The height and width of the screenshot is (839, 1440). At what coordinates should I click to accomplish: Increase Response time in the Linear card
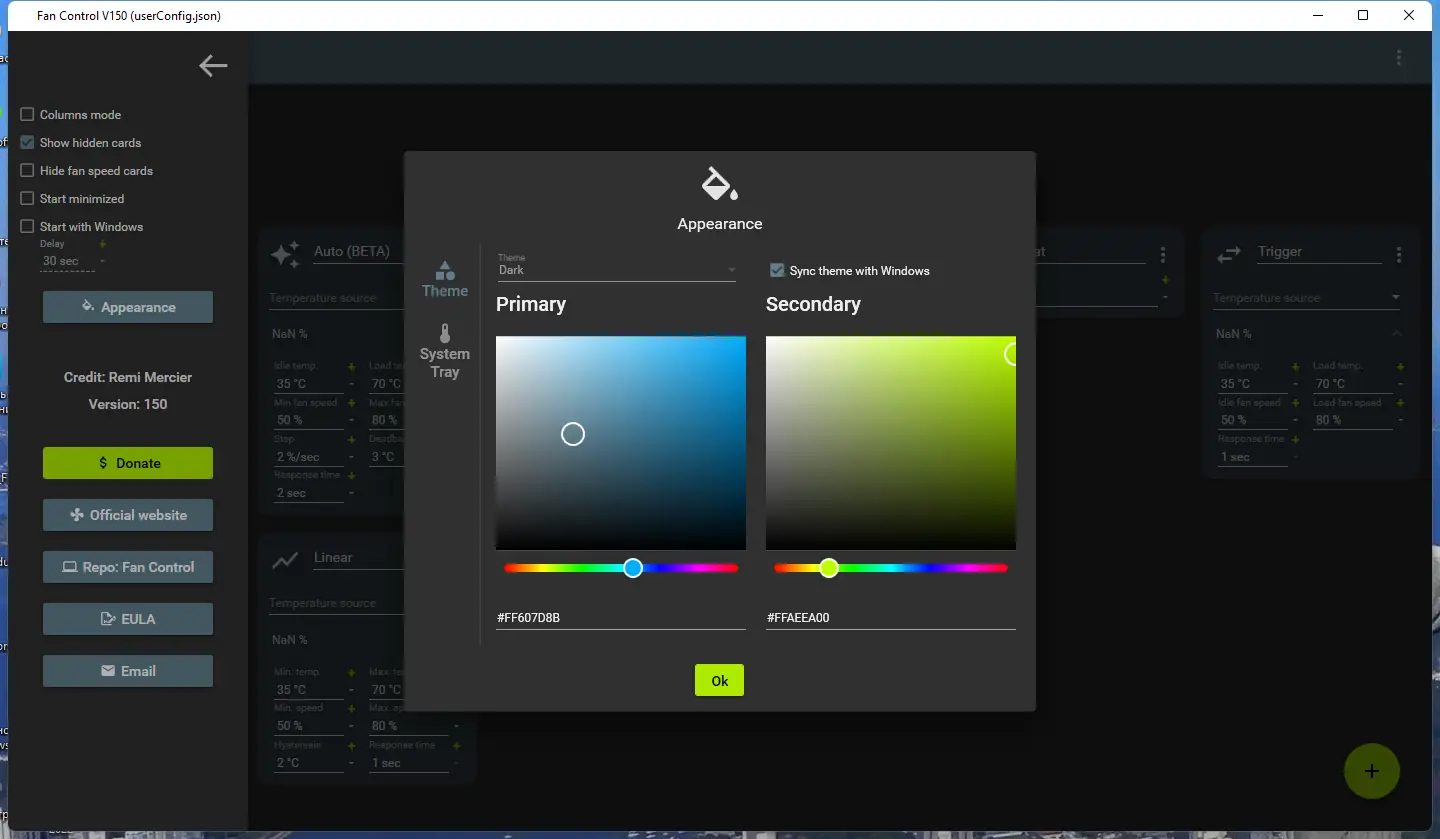(x=456, y=745)
